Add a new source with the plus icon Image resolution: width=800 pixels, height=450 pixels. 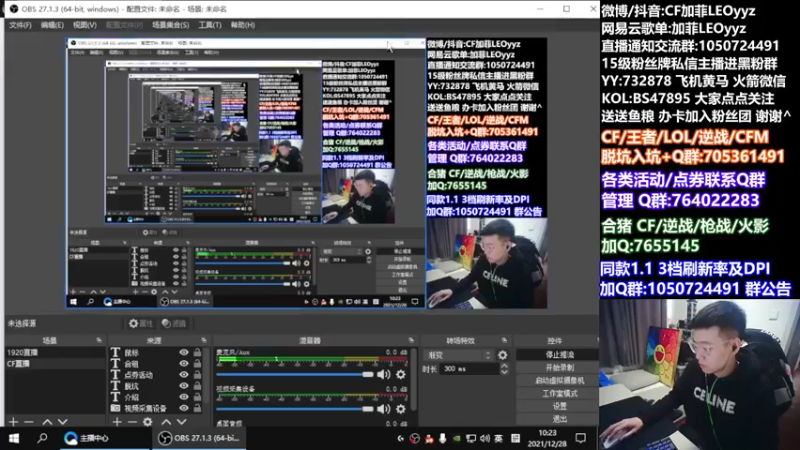click(117, 422)
